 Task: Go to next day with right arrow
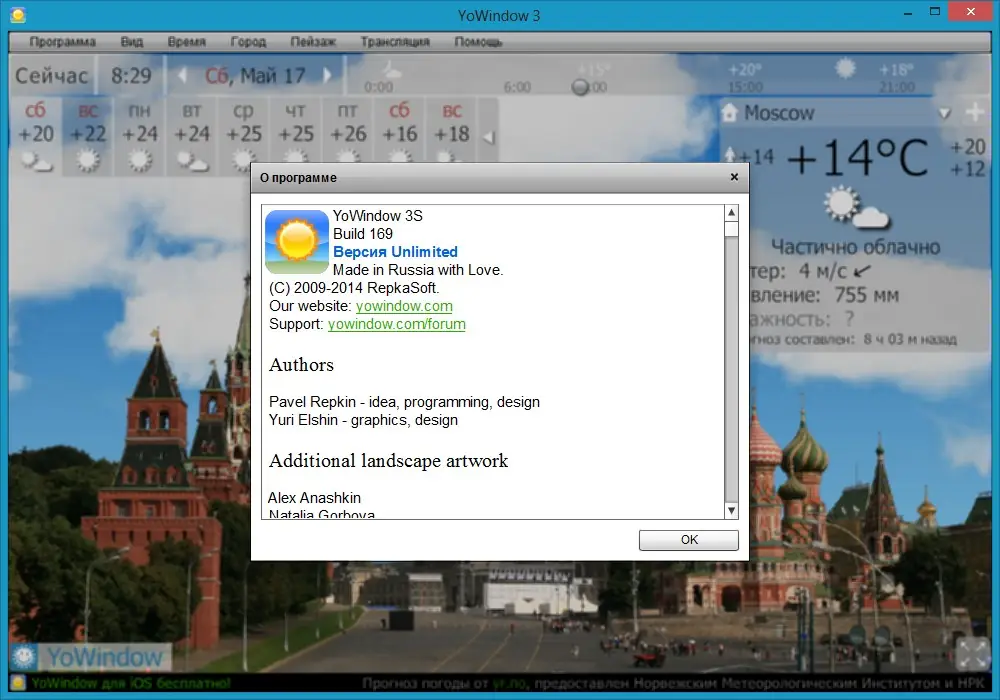coord(327,75)
